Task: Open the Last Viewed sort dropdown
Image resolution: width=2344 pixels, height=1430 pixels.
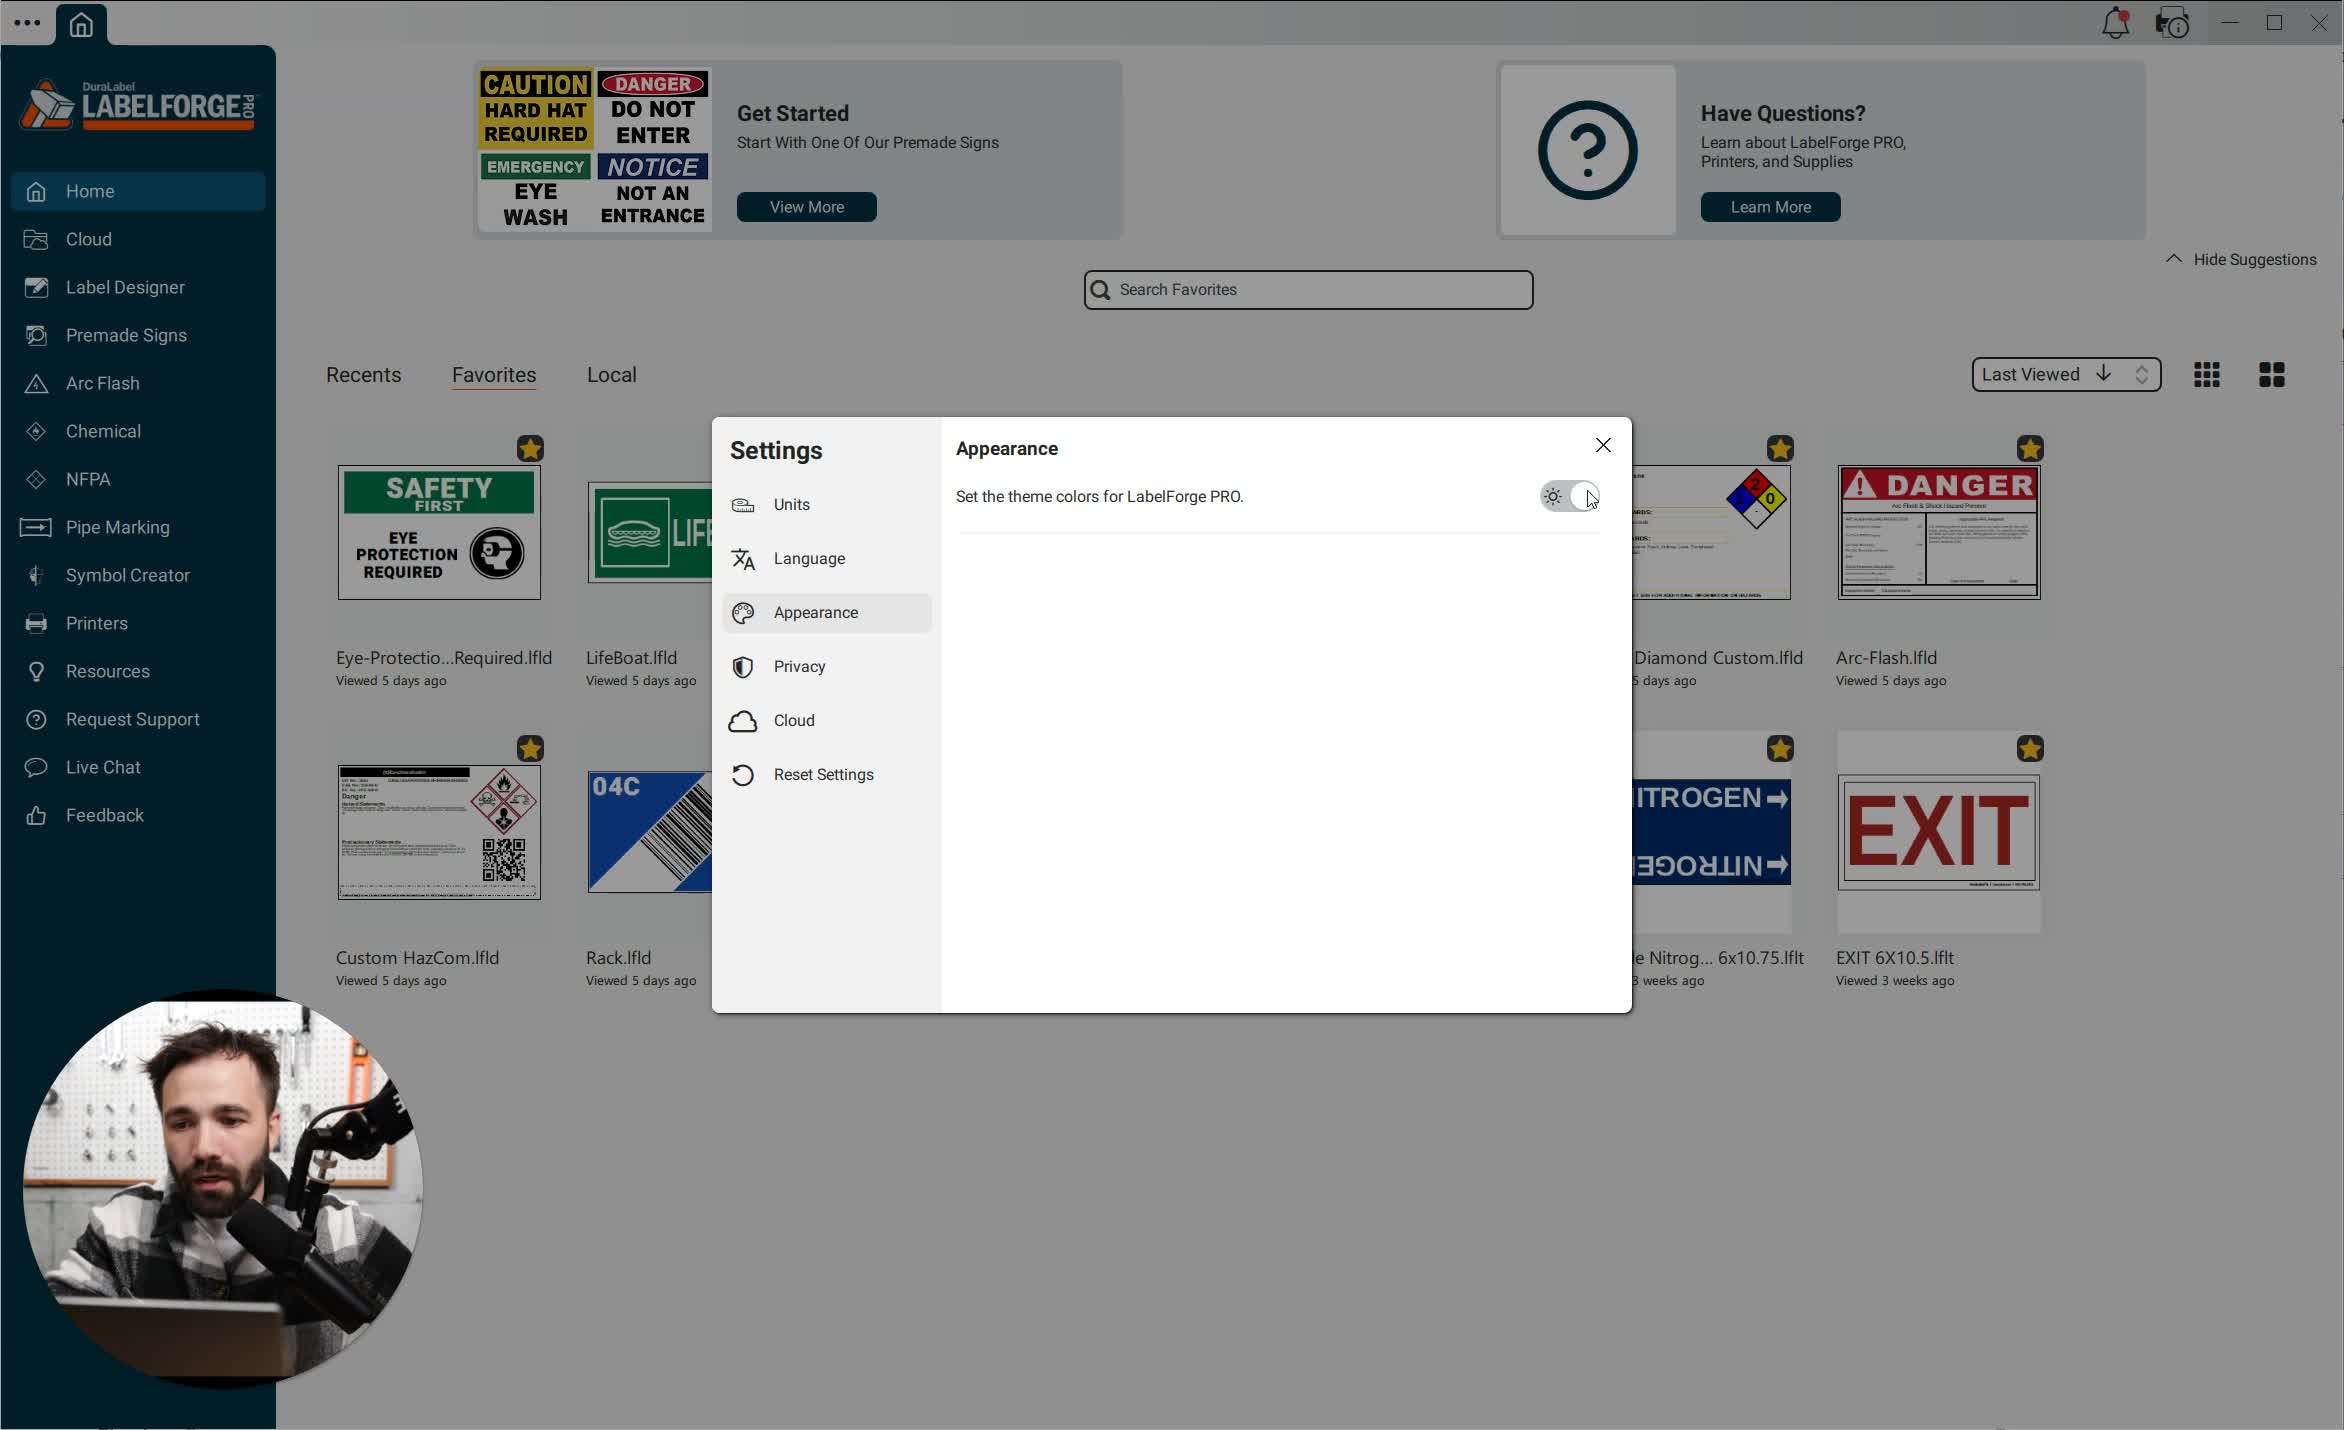Action: click(2066, 375)
